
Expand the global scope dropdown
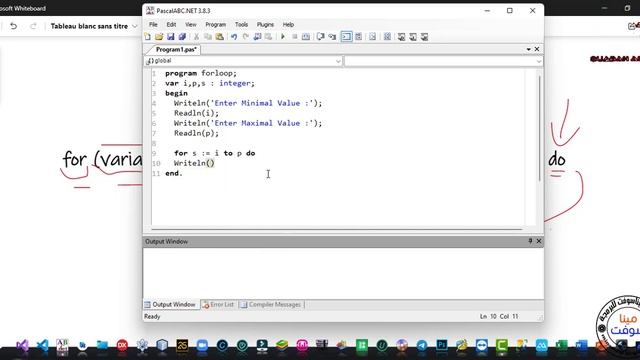click(x=338, y=61)
